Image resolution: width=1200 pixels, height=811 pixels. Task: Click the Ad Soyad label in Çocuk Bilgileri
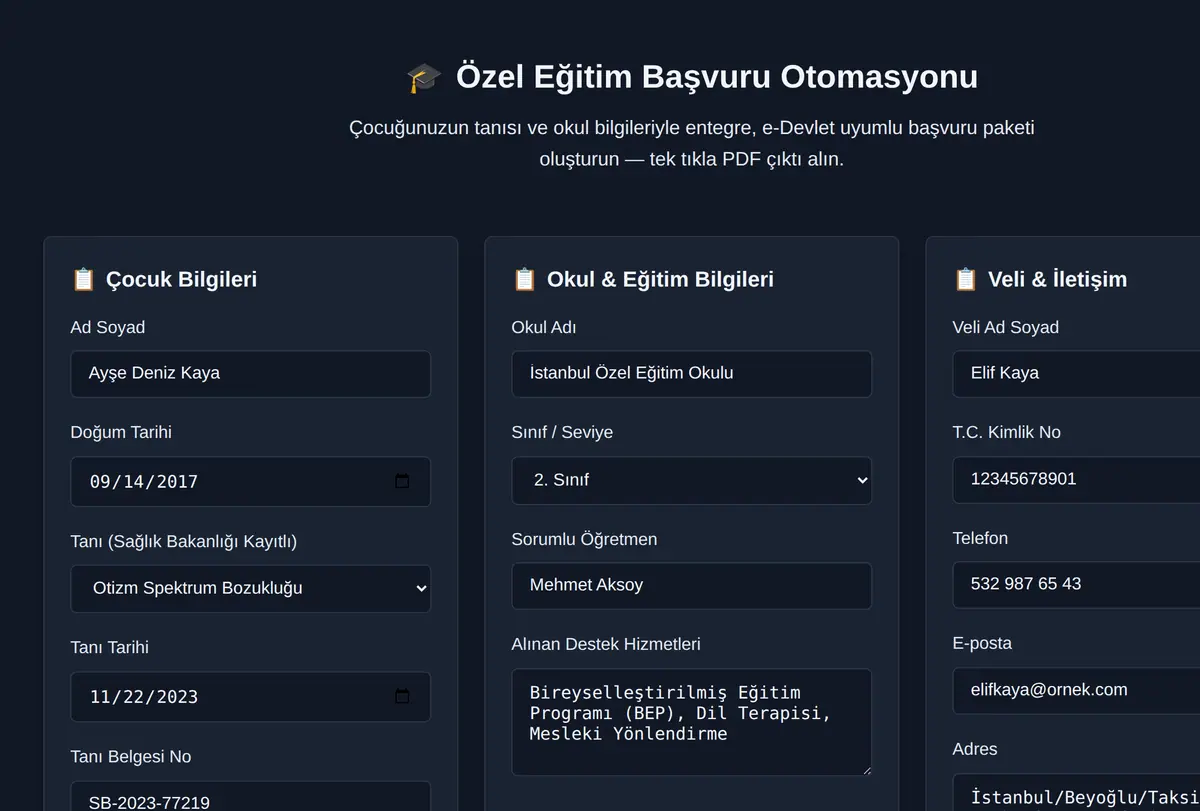click(x=108, y=327)
